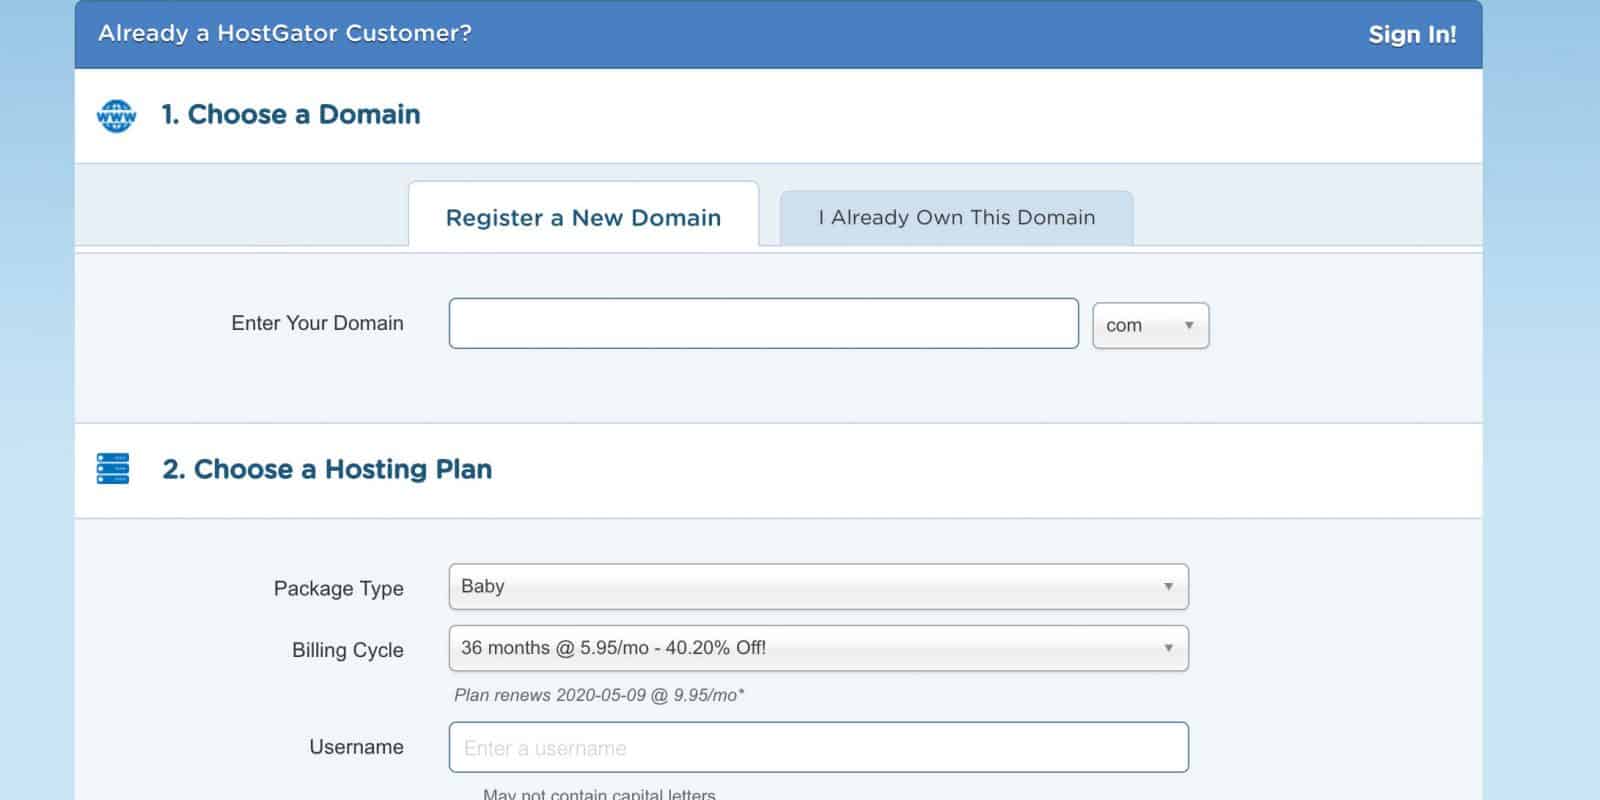Screen dimensions: 1600x800
Task: Switch to Register a New Domain tab
Action: coord(583,217)
